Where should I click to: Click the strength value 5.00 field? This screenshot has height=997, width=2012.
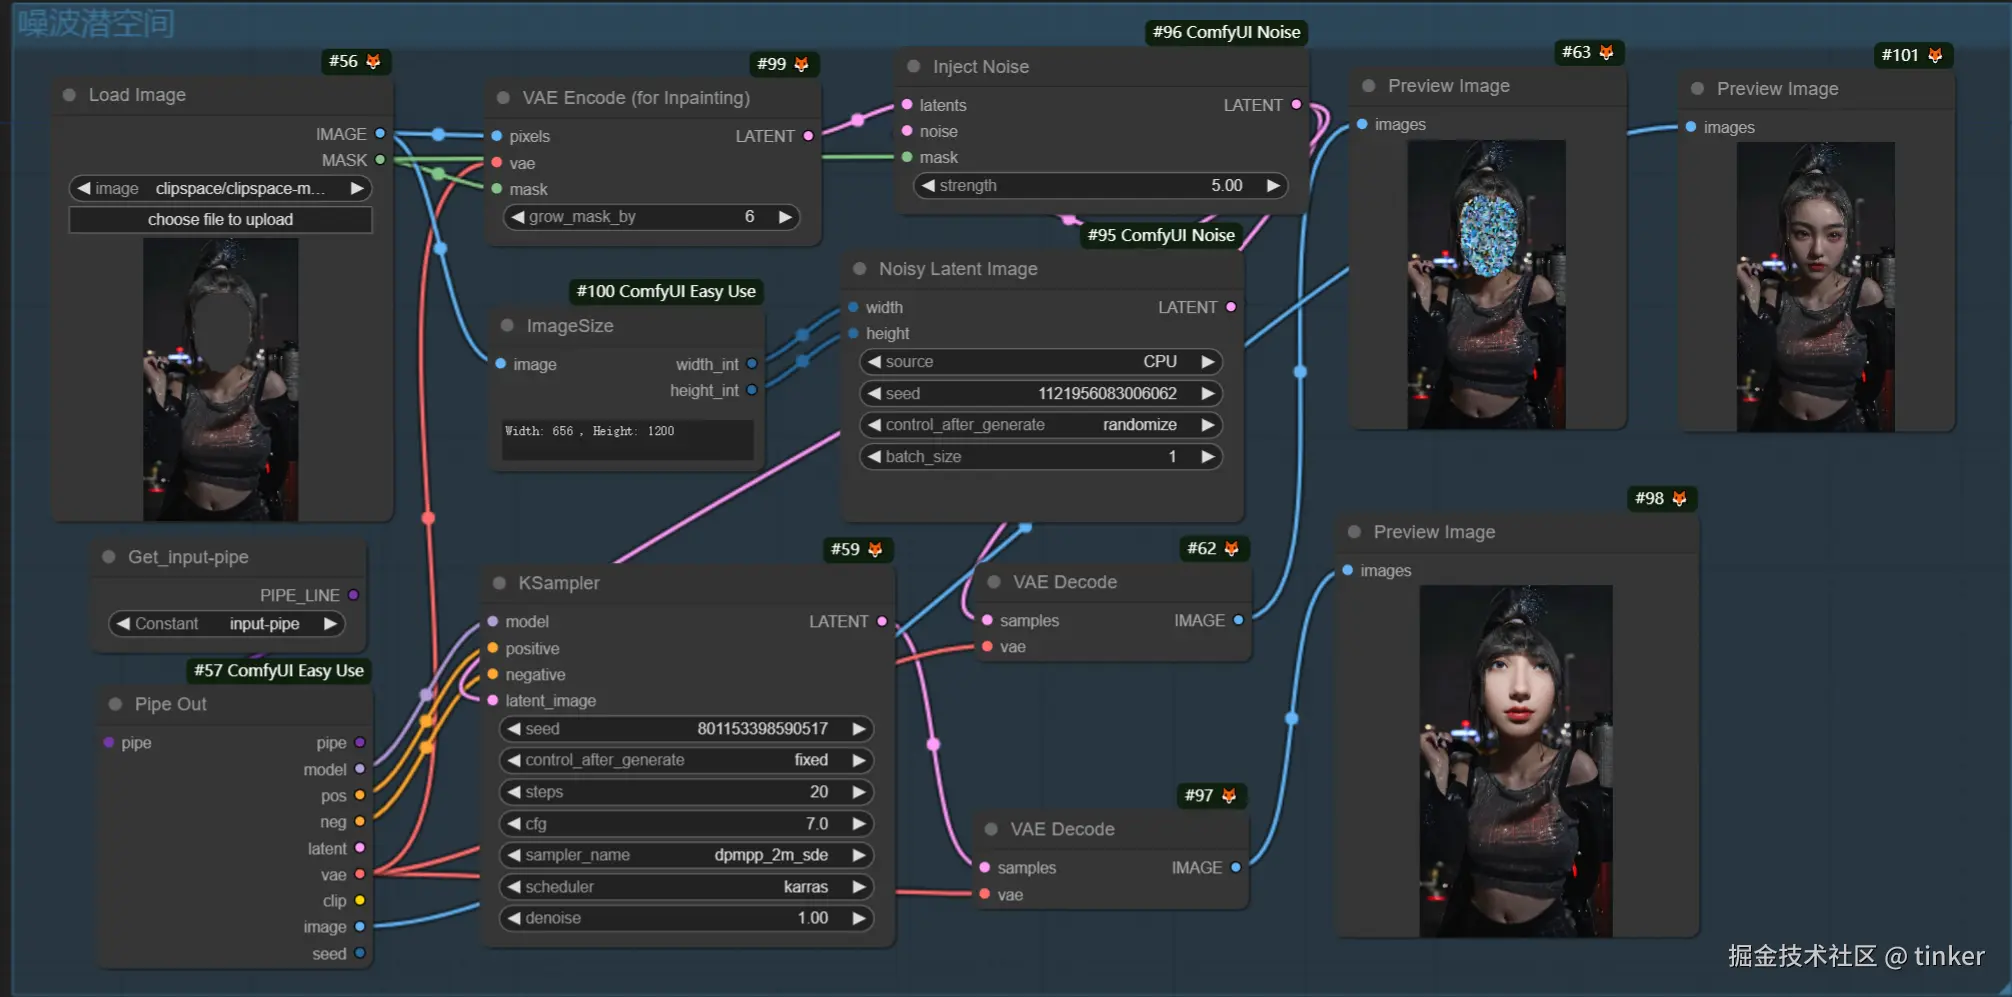(x=1227, y=186)
